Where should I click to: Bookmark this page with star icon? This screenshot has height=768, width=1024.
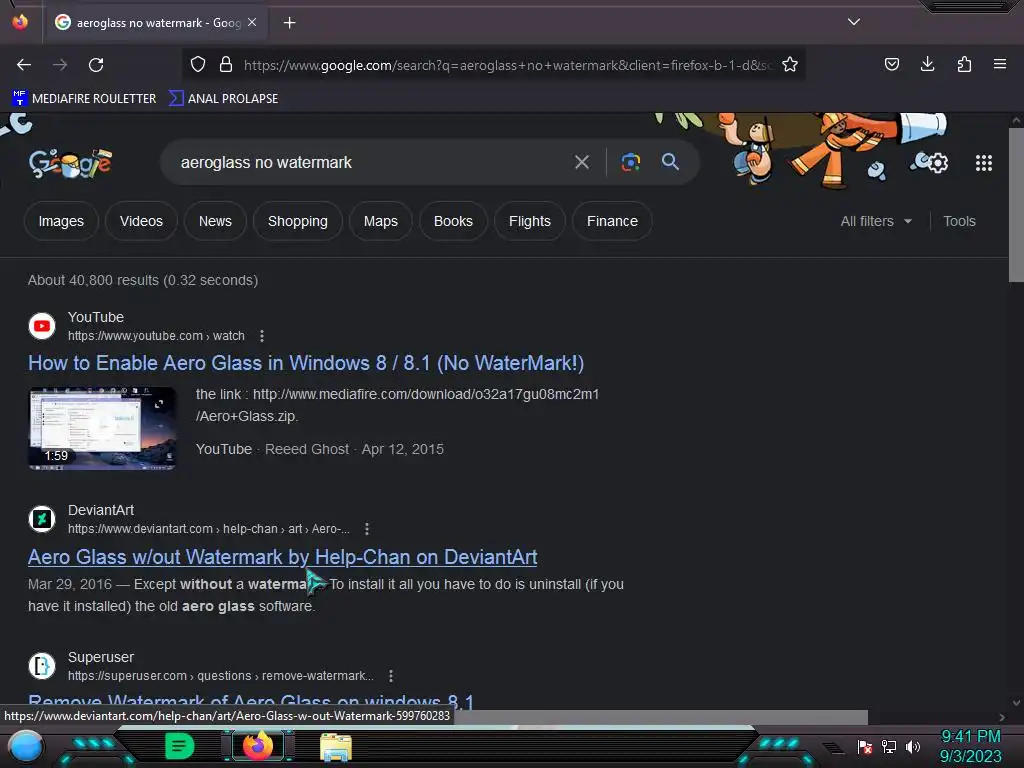pyautogui.click(x=790, y=64)
